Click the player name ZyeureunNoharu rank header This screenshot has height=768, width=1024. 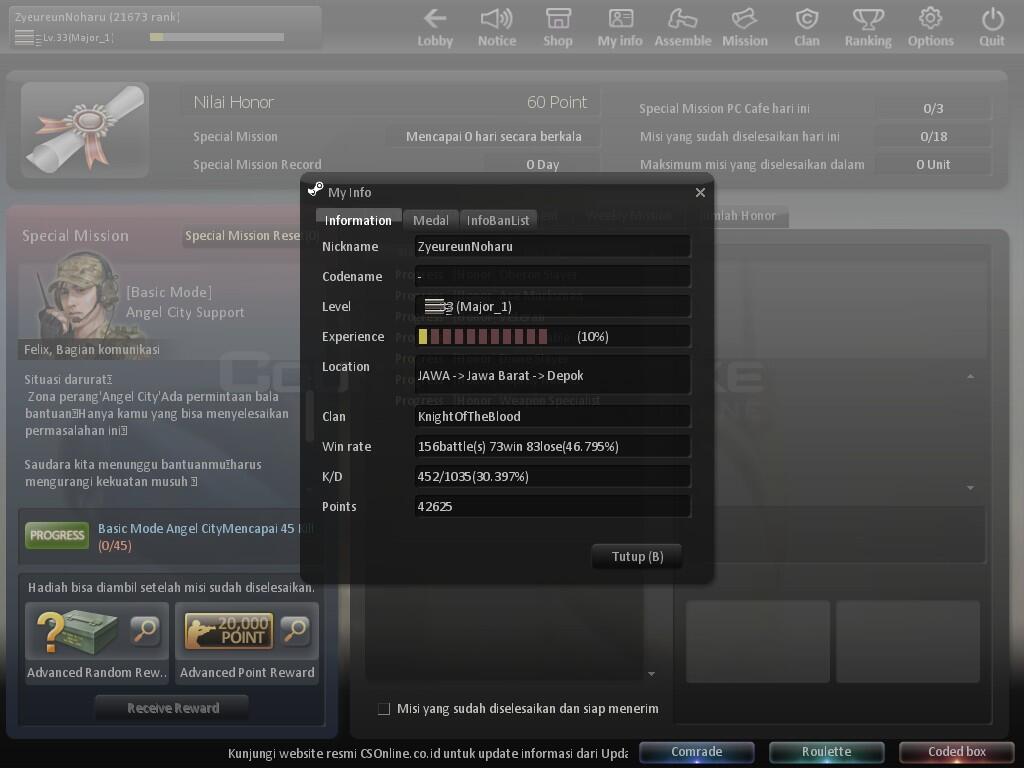97,17
